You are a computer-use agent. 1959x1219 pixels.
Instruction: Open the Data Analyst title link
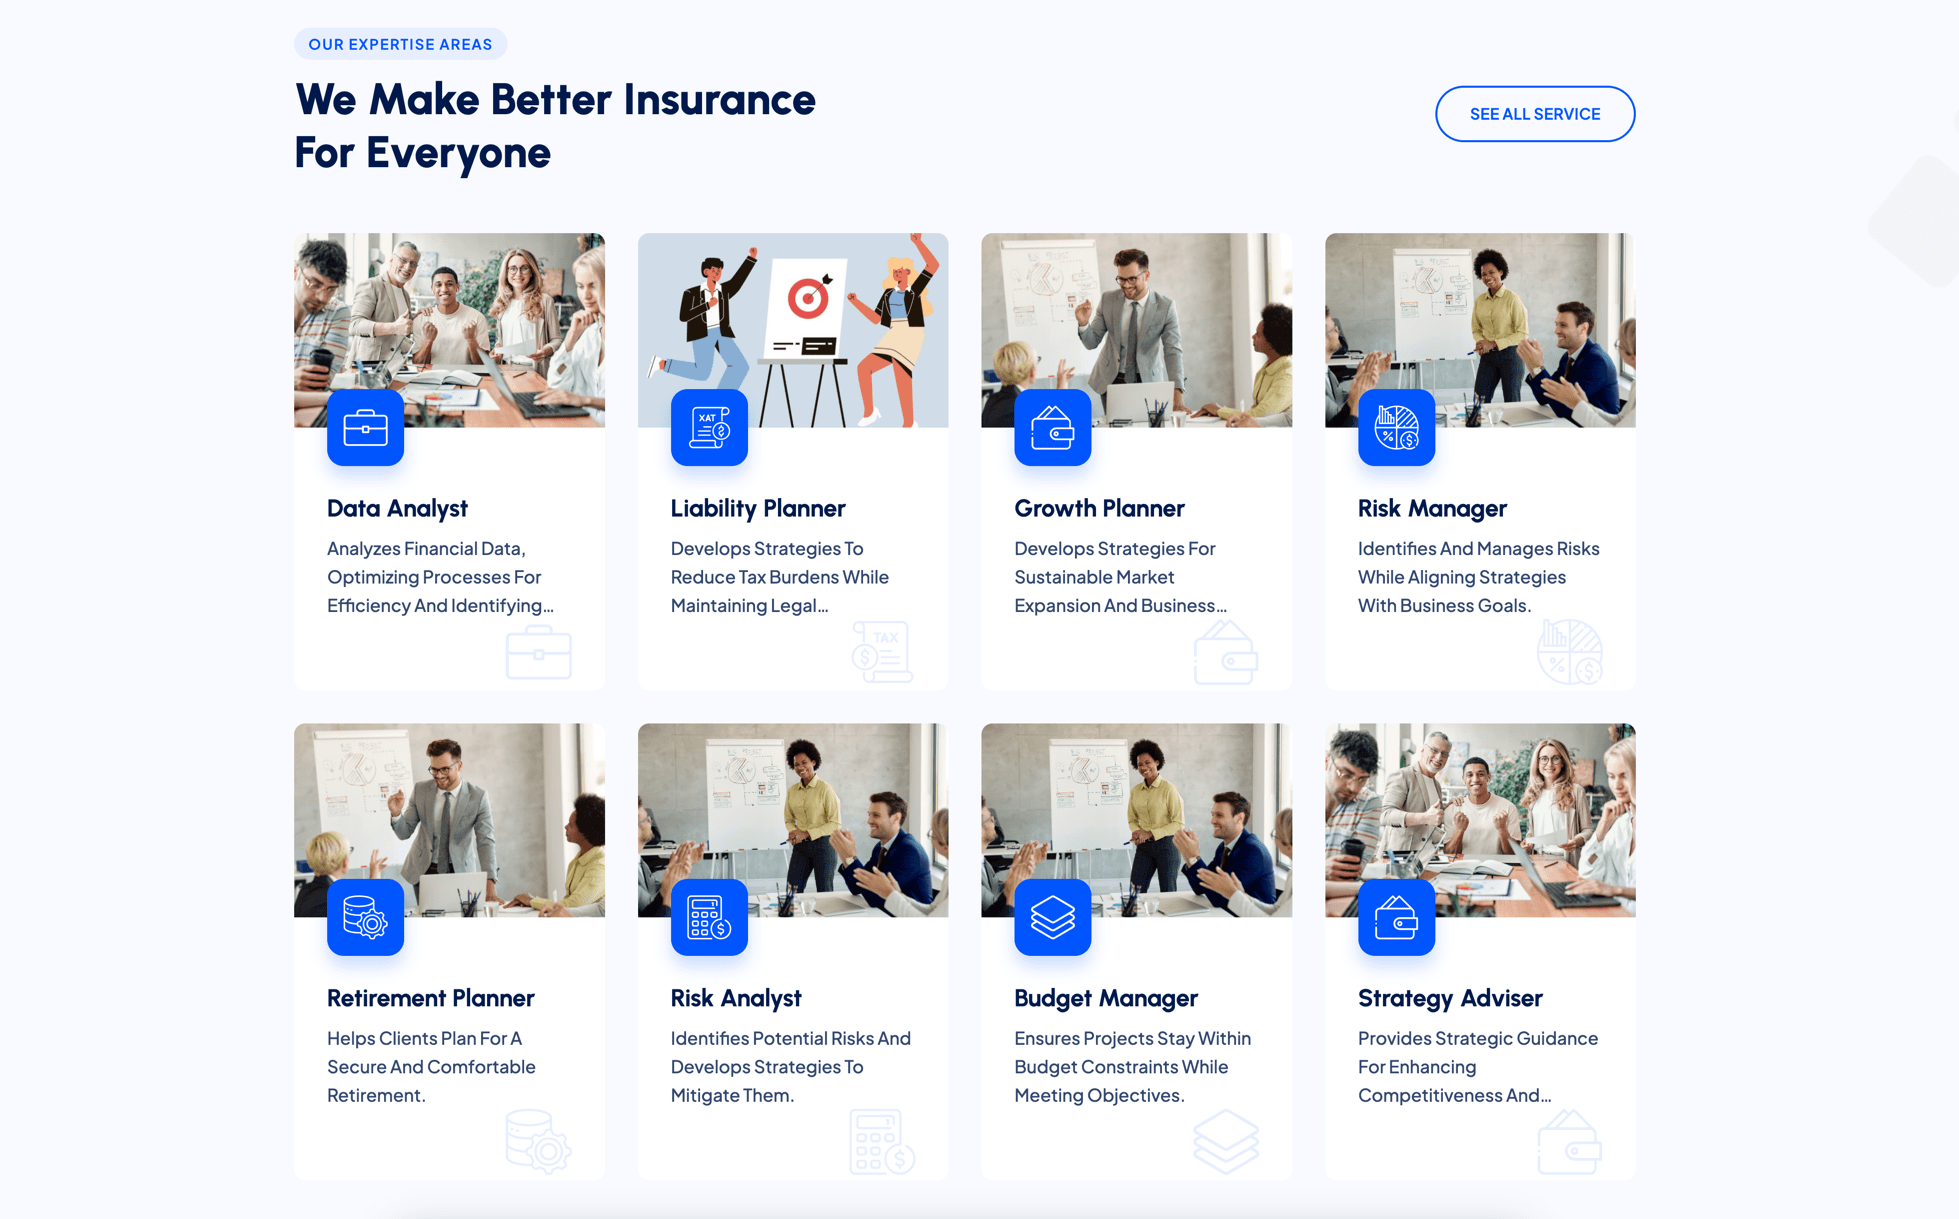pyautogui.click(x=397, y=508)
